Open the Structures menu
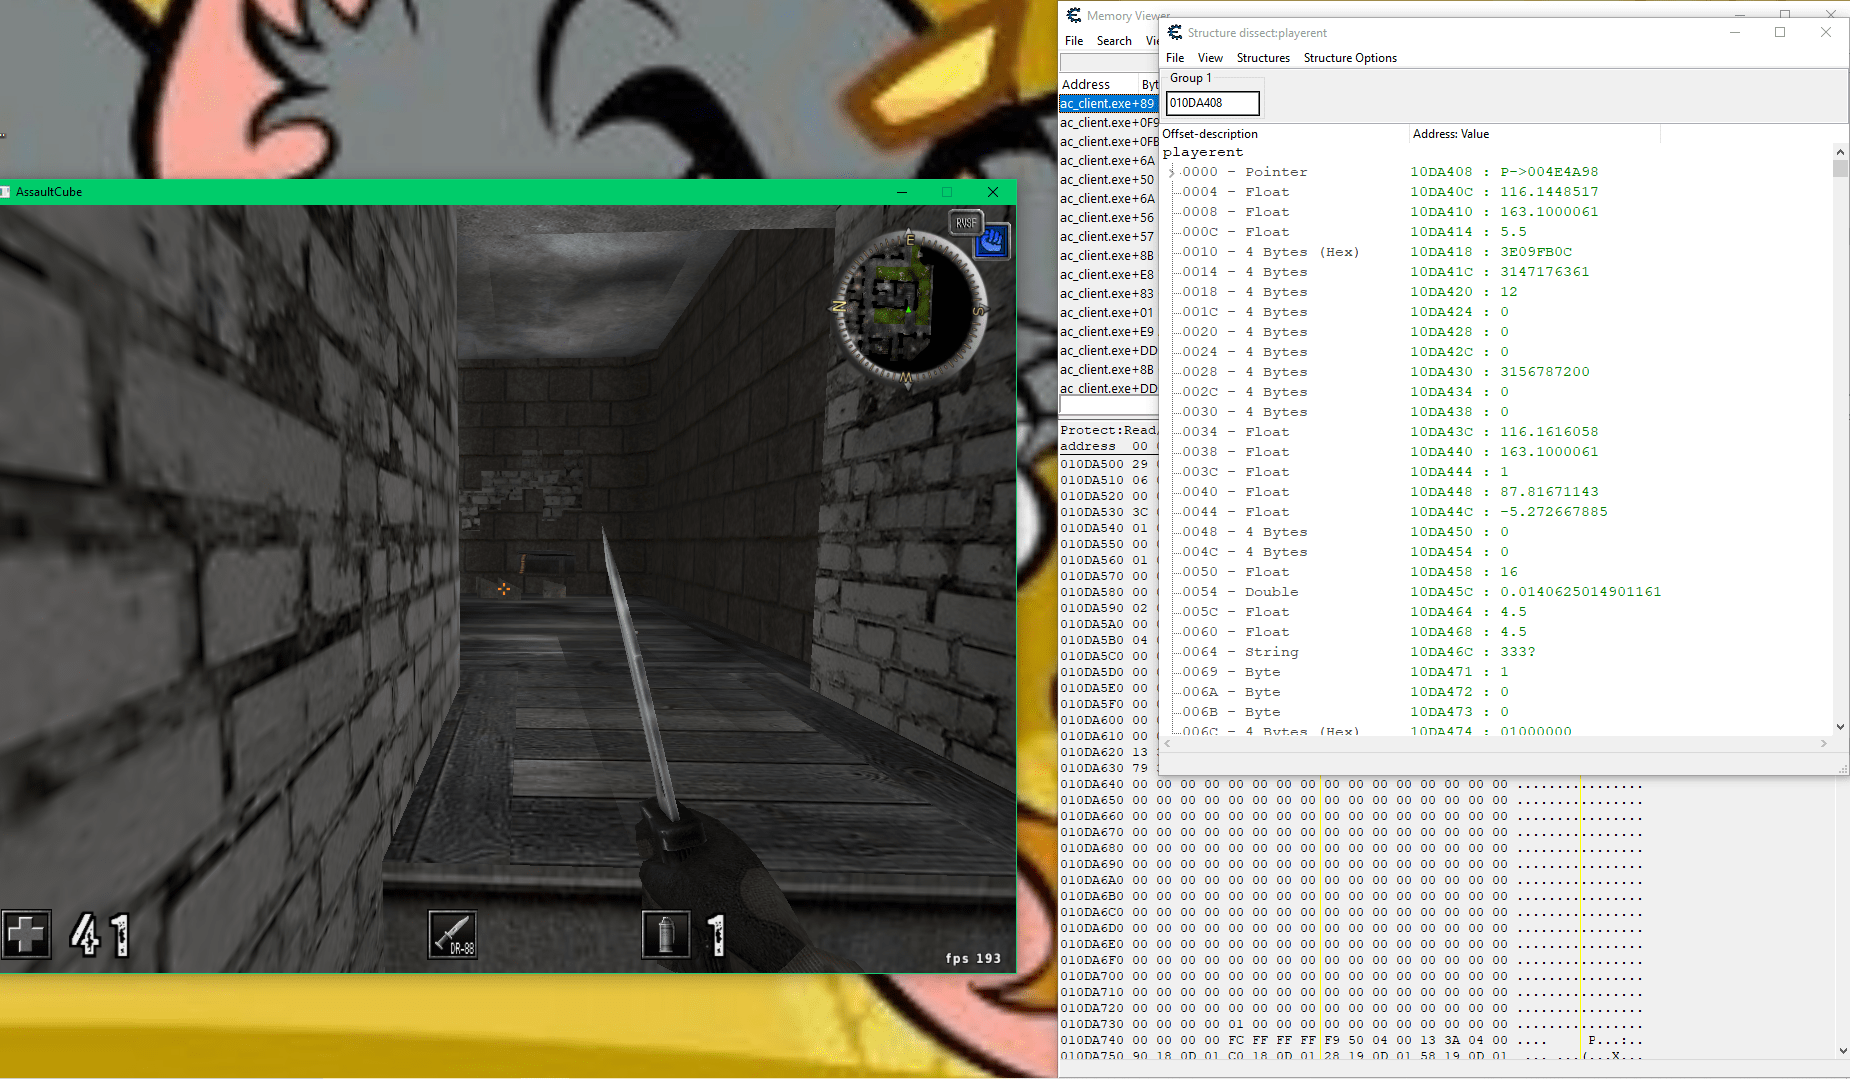This screenshot has width=1850, height=1079. coord(1263,58)
